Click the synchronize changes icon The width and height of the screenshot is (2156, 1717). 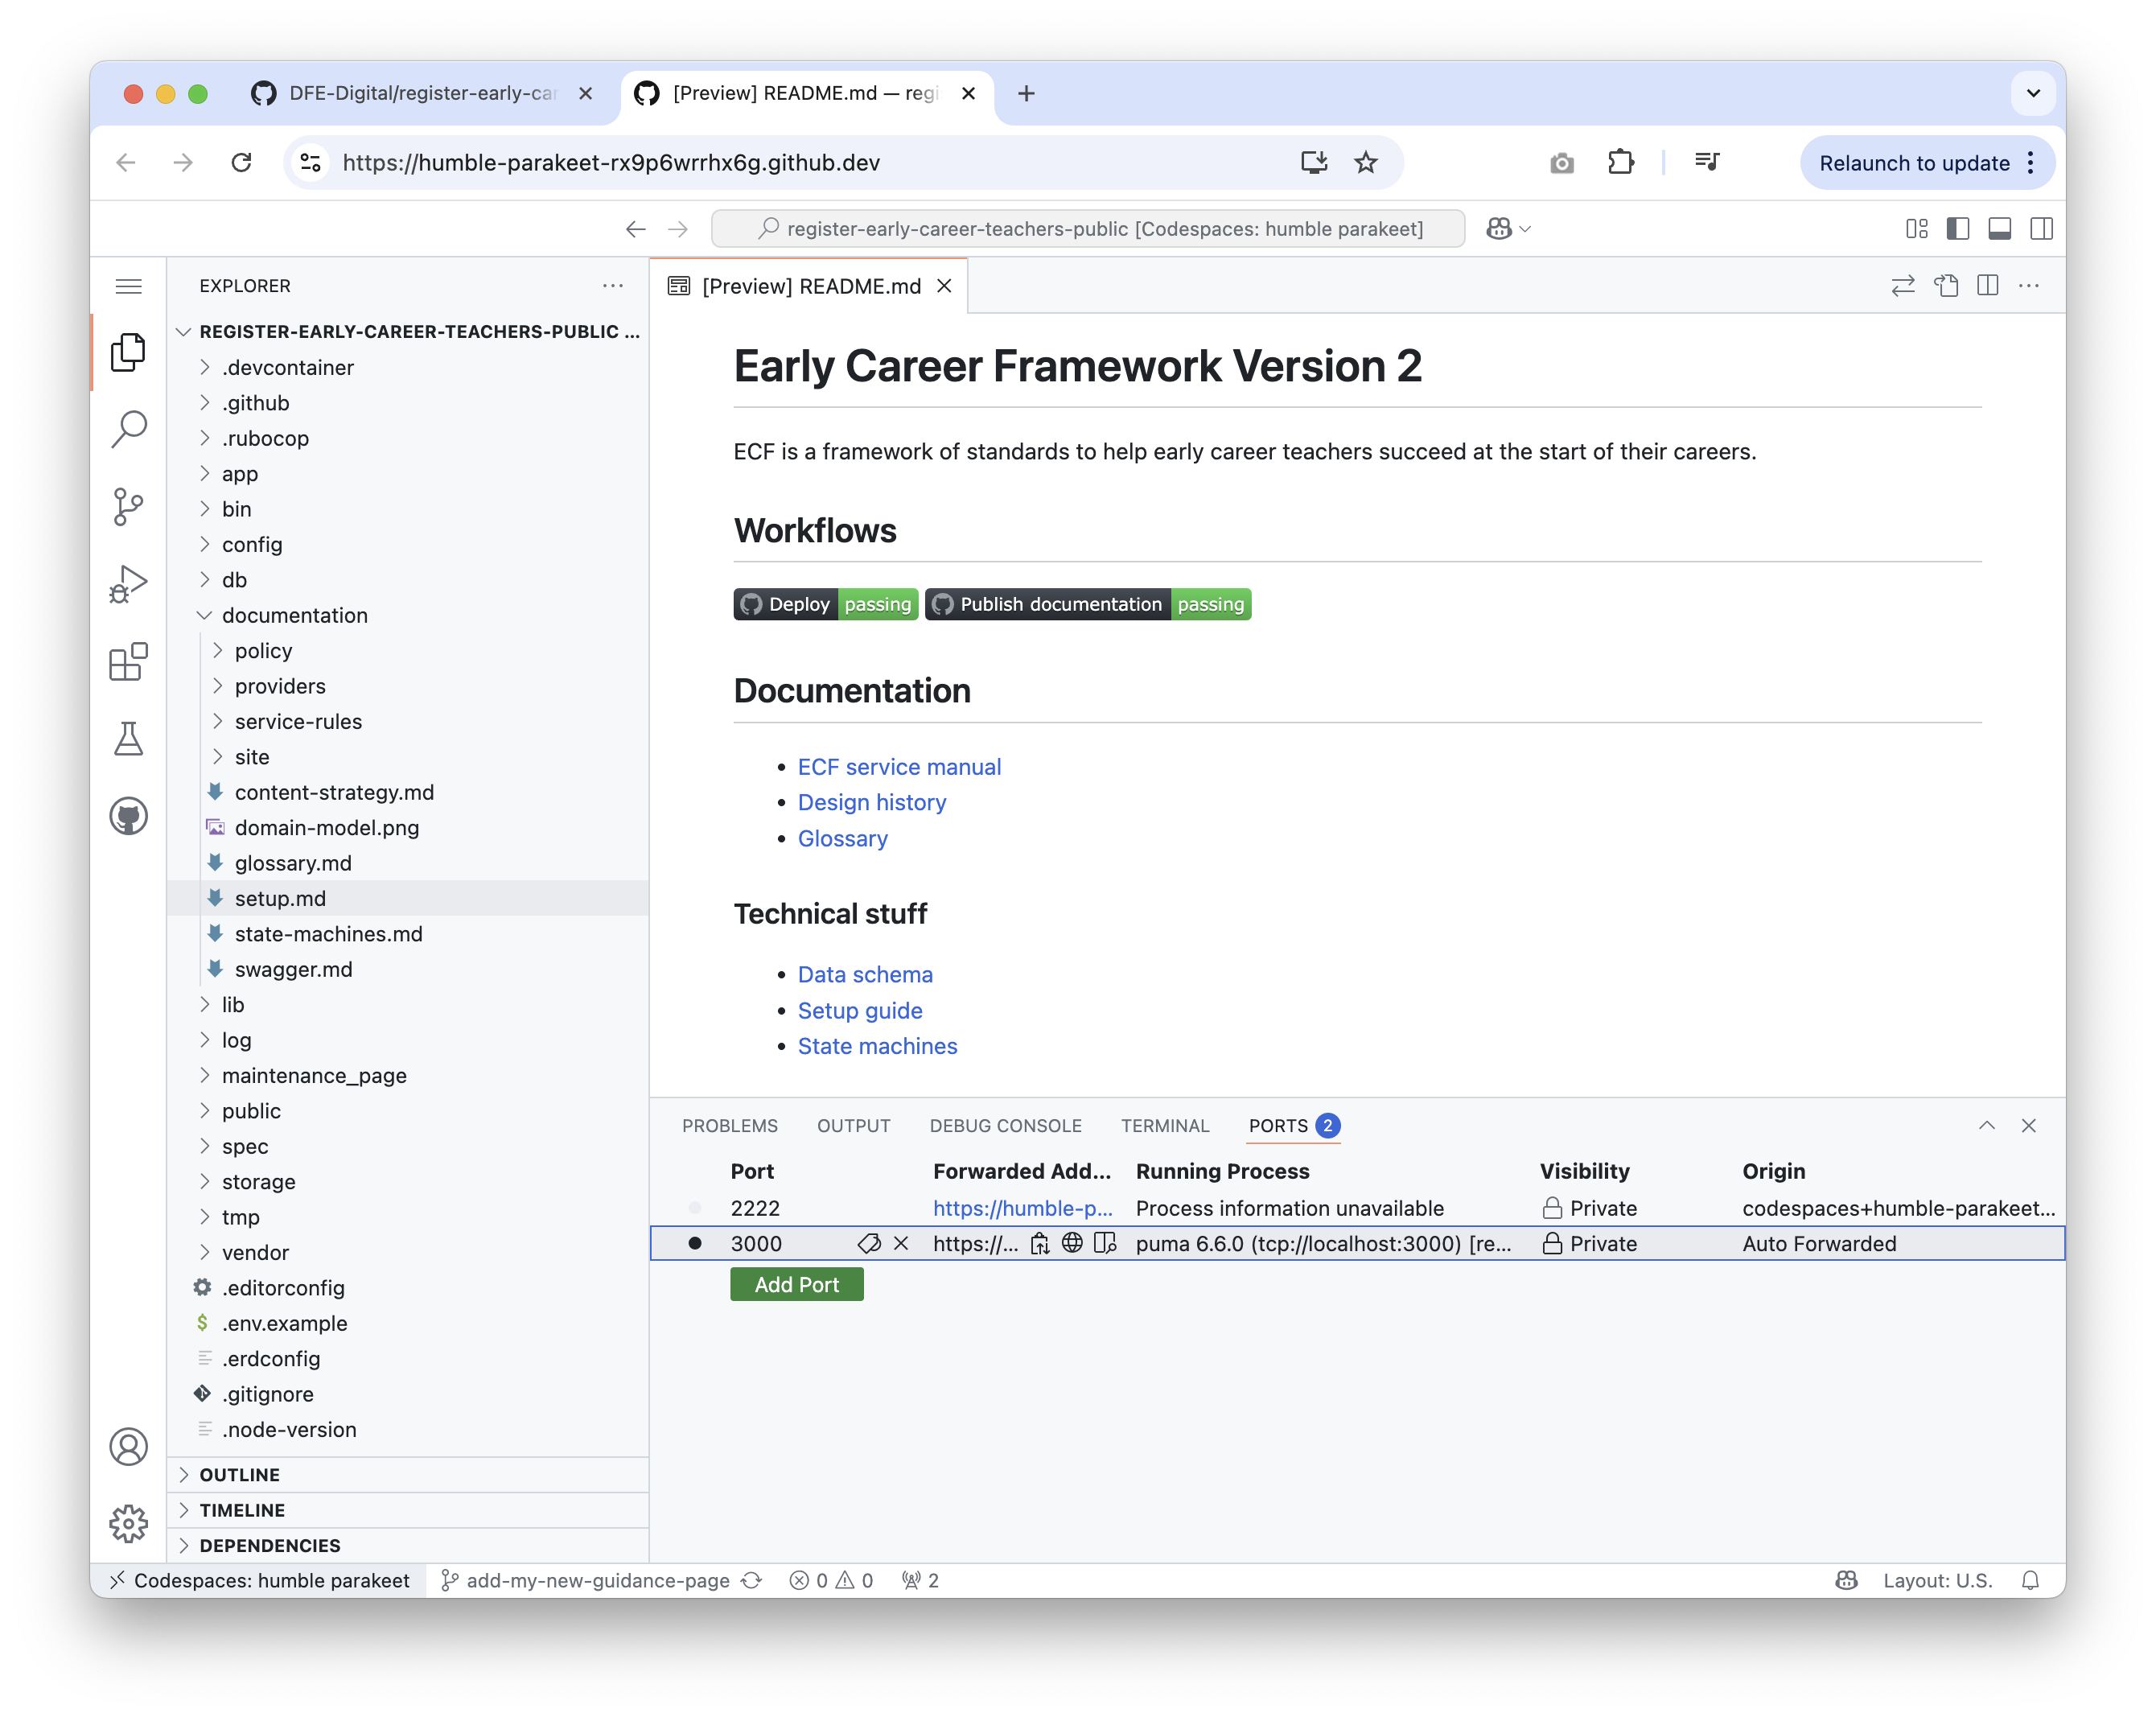pyautogui.click(x=752, y=1580)
